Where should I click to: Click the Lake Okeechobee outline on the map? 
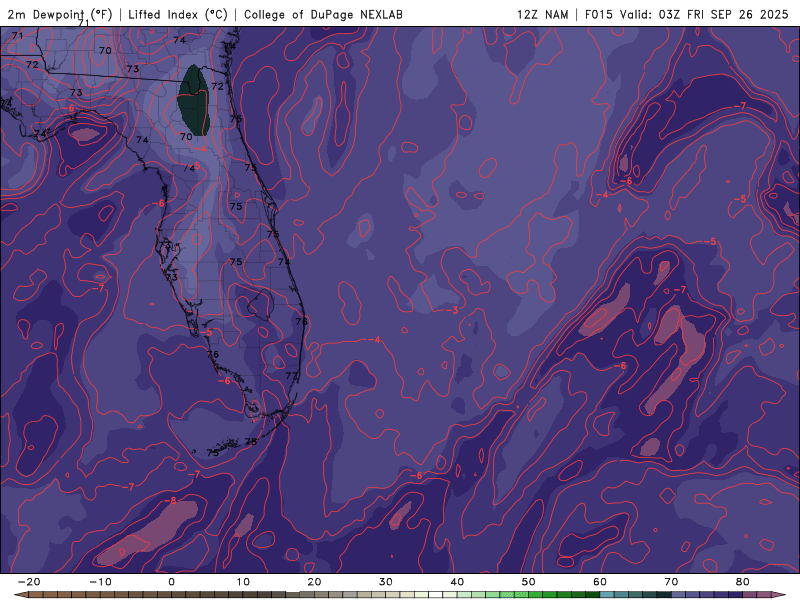click(x=261, y=304)
